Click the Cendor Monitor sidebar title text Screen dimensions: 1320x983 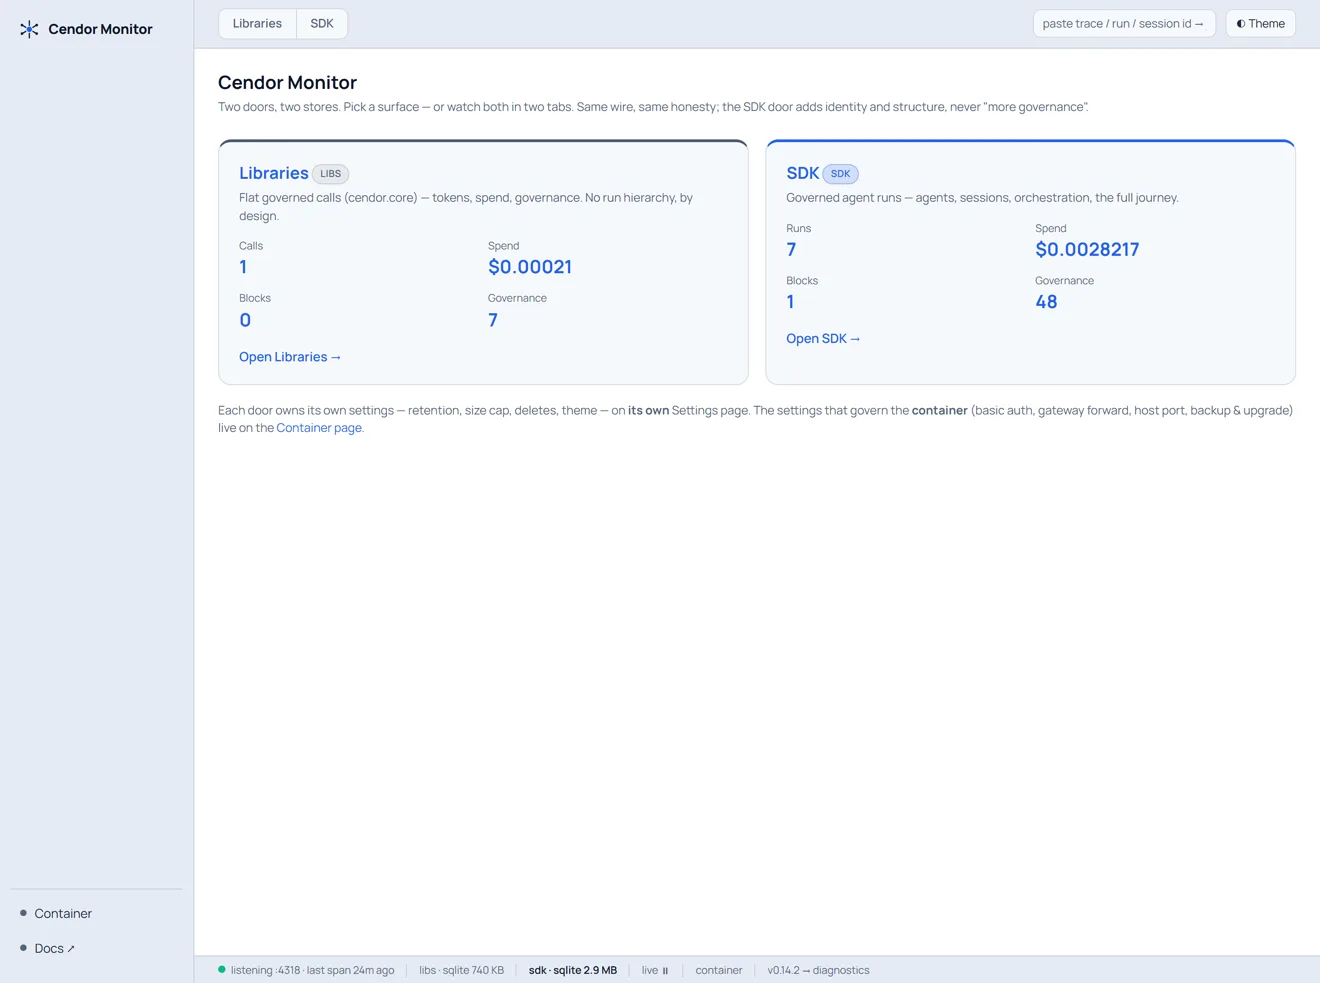100,29
